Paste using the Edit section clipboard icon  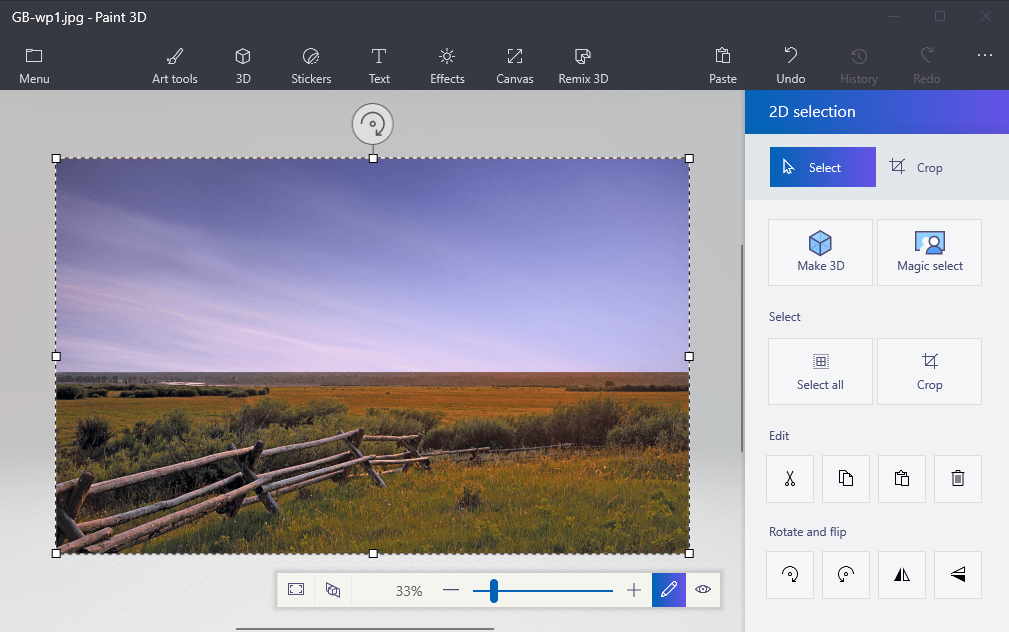902,479
